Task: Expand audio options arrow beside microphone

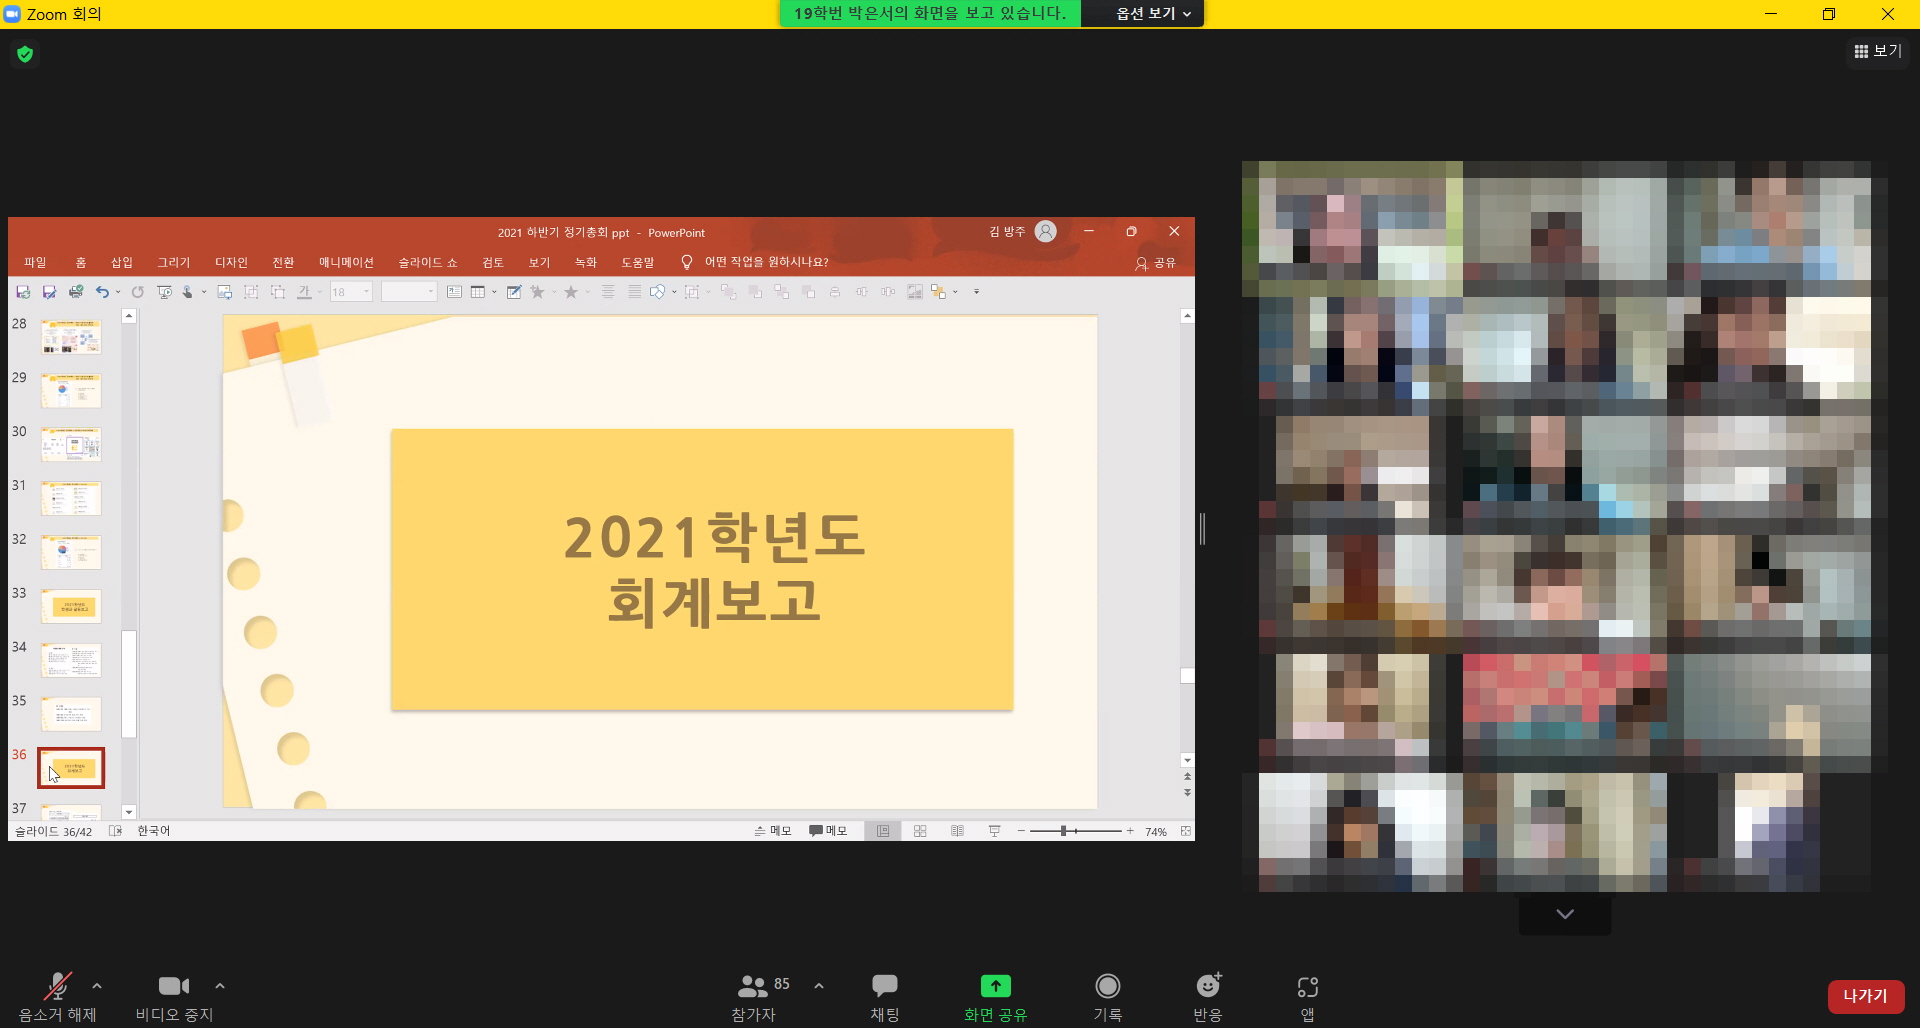Action: pos(97,986)
